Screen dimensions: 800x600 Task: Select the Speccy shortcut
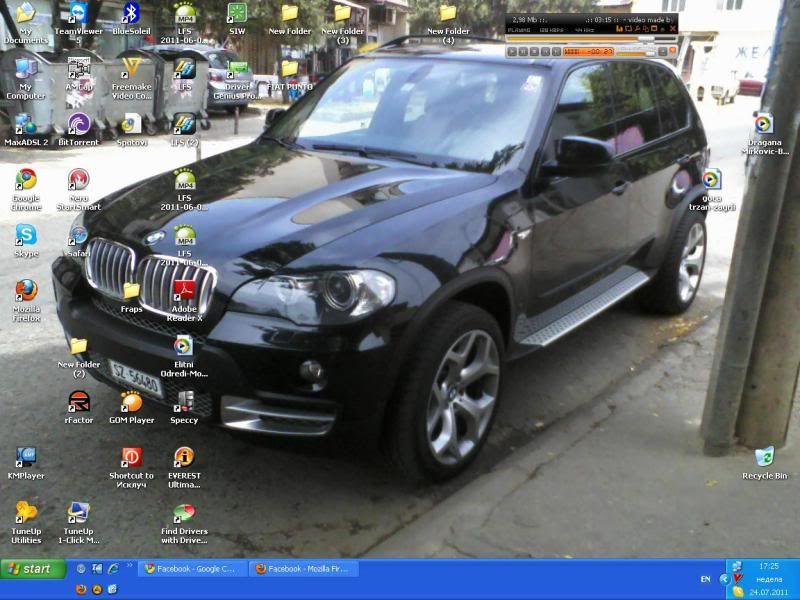(184, 408)
